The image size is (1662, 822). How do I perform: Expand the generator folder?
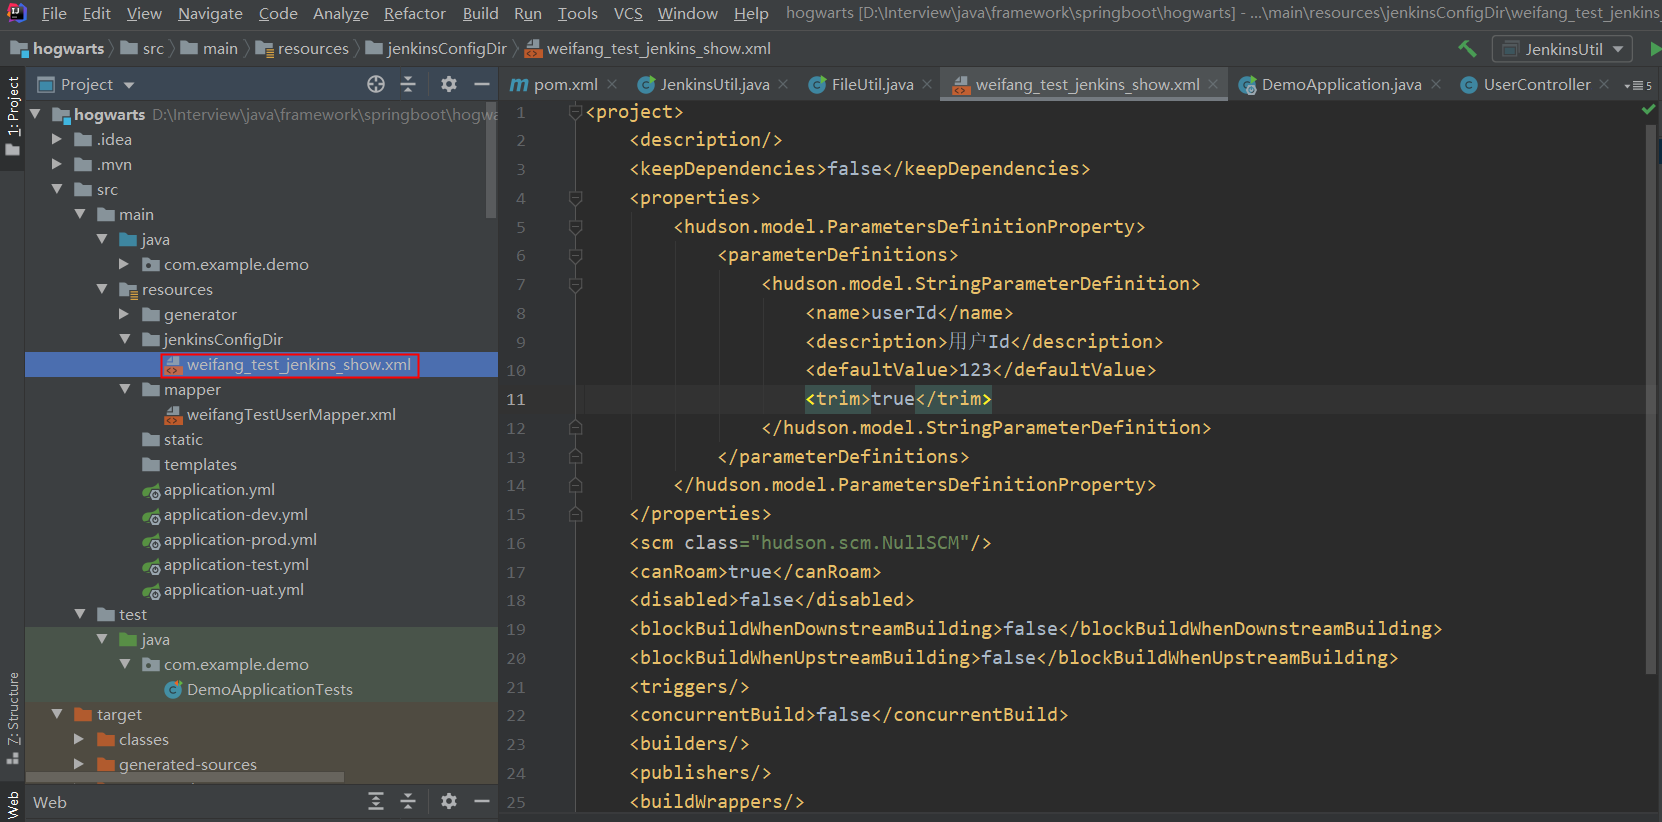click(124, 314)
